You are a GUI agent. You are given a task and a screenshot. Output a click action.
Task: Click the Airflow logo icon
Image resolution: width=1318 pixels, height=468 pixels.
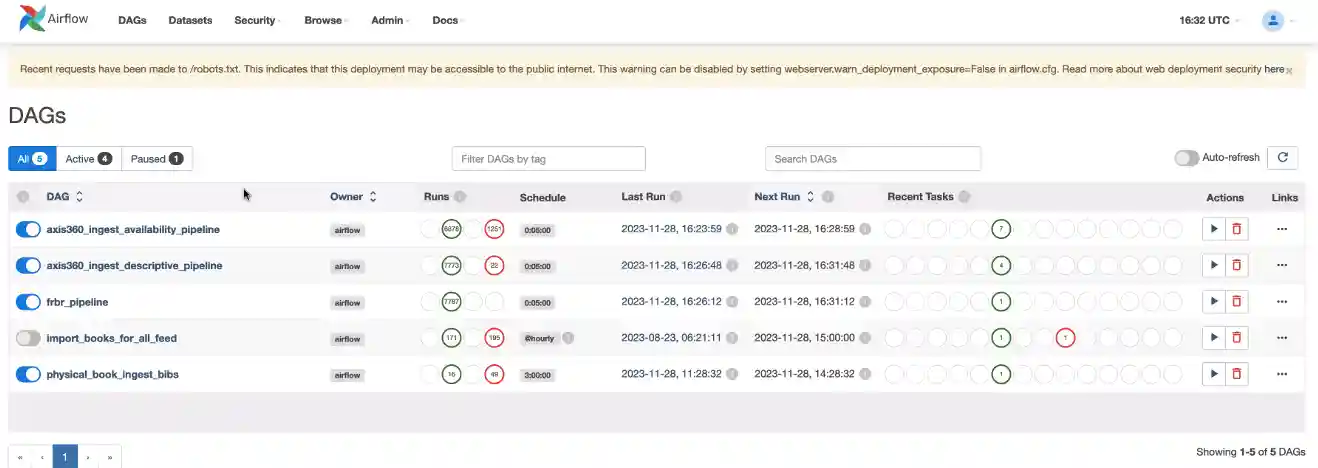click(34, 20)
